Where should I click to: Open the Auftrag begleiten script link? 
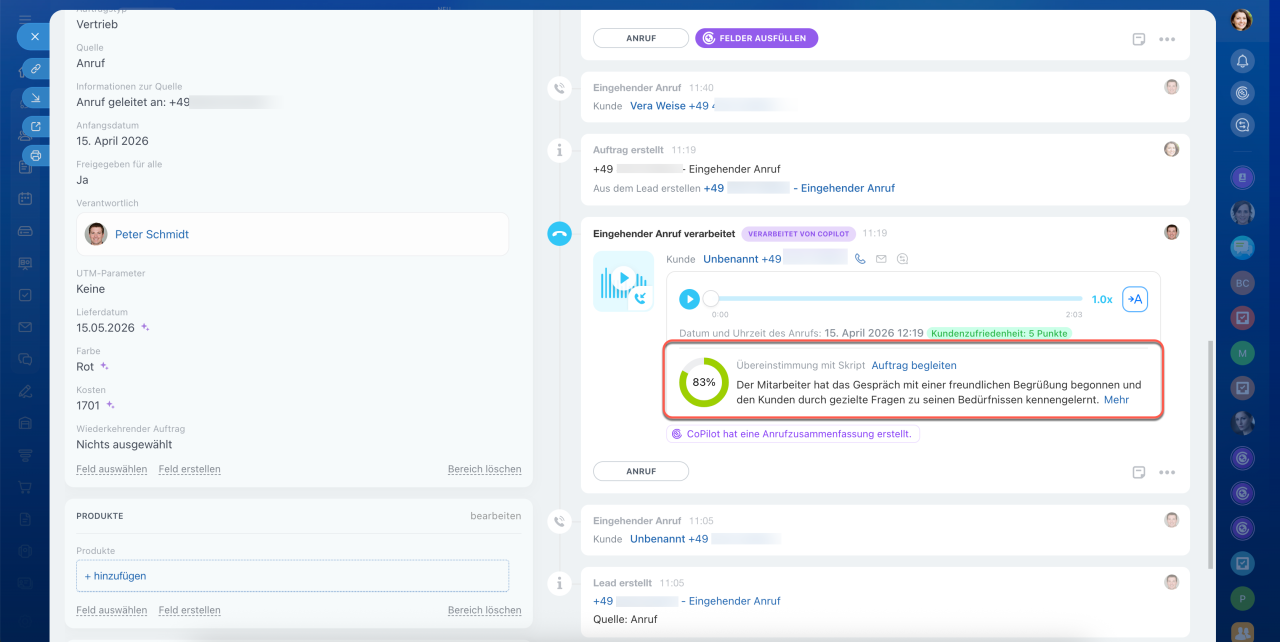coord(913,366)
